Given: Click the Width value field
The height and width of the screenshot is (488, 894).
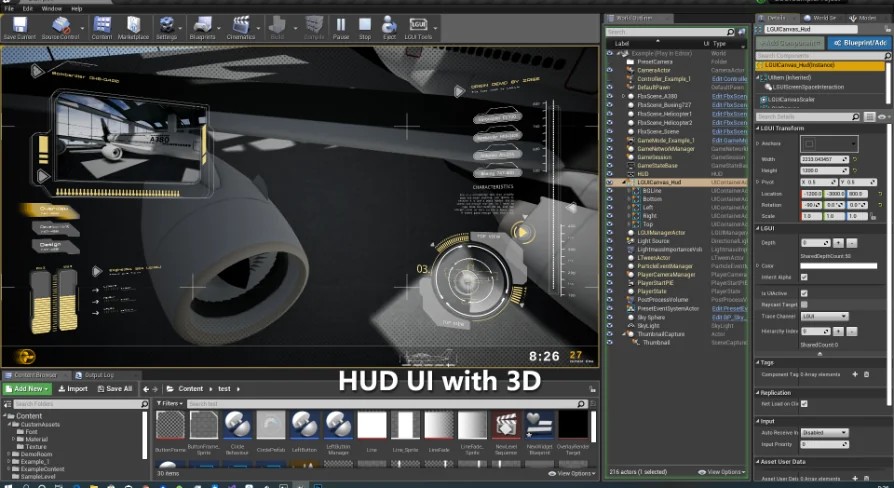Looking at the screenshot, I should 824,159.
